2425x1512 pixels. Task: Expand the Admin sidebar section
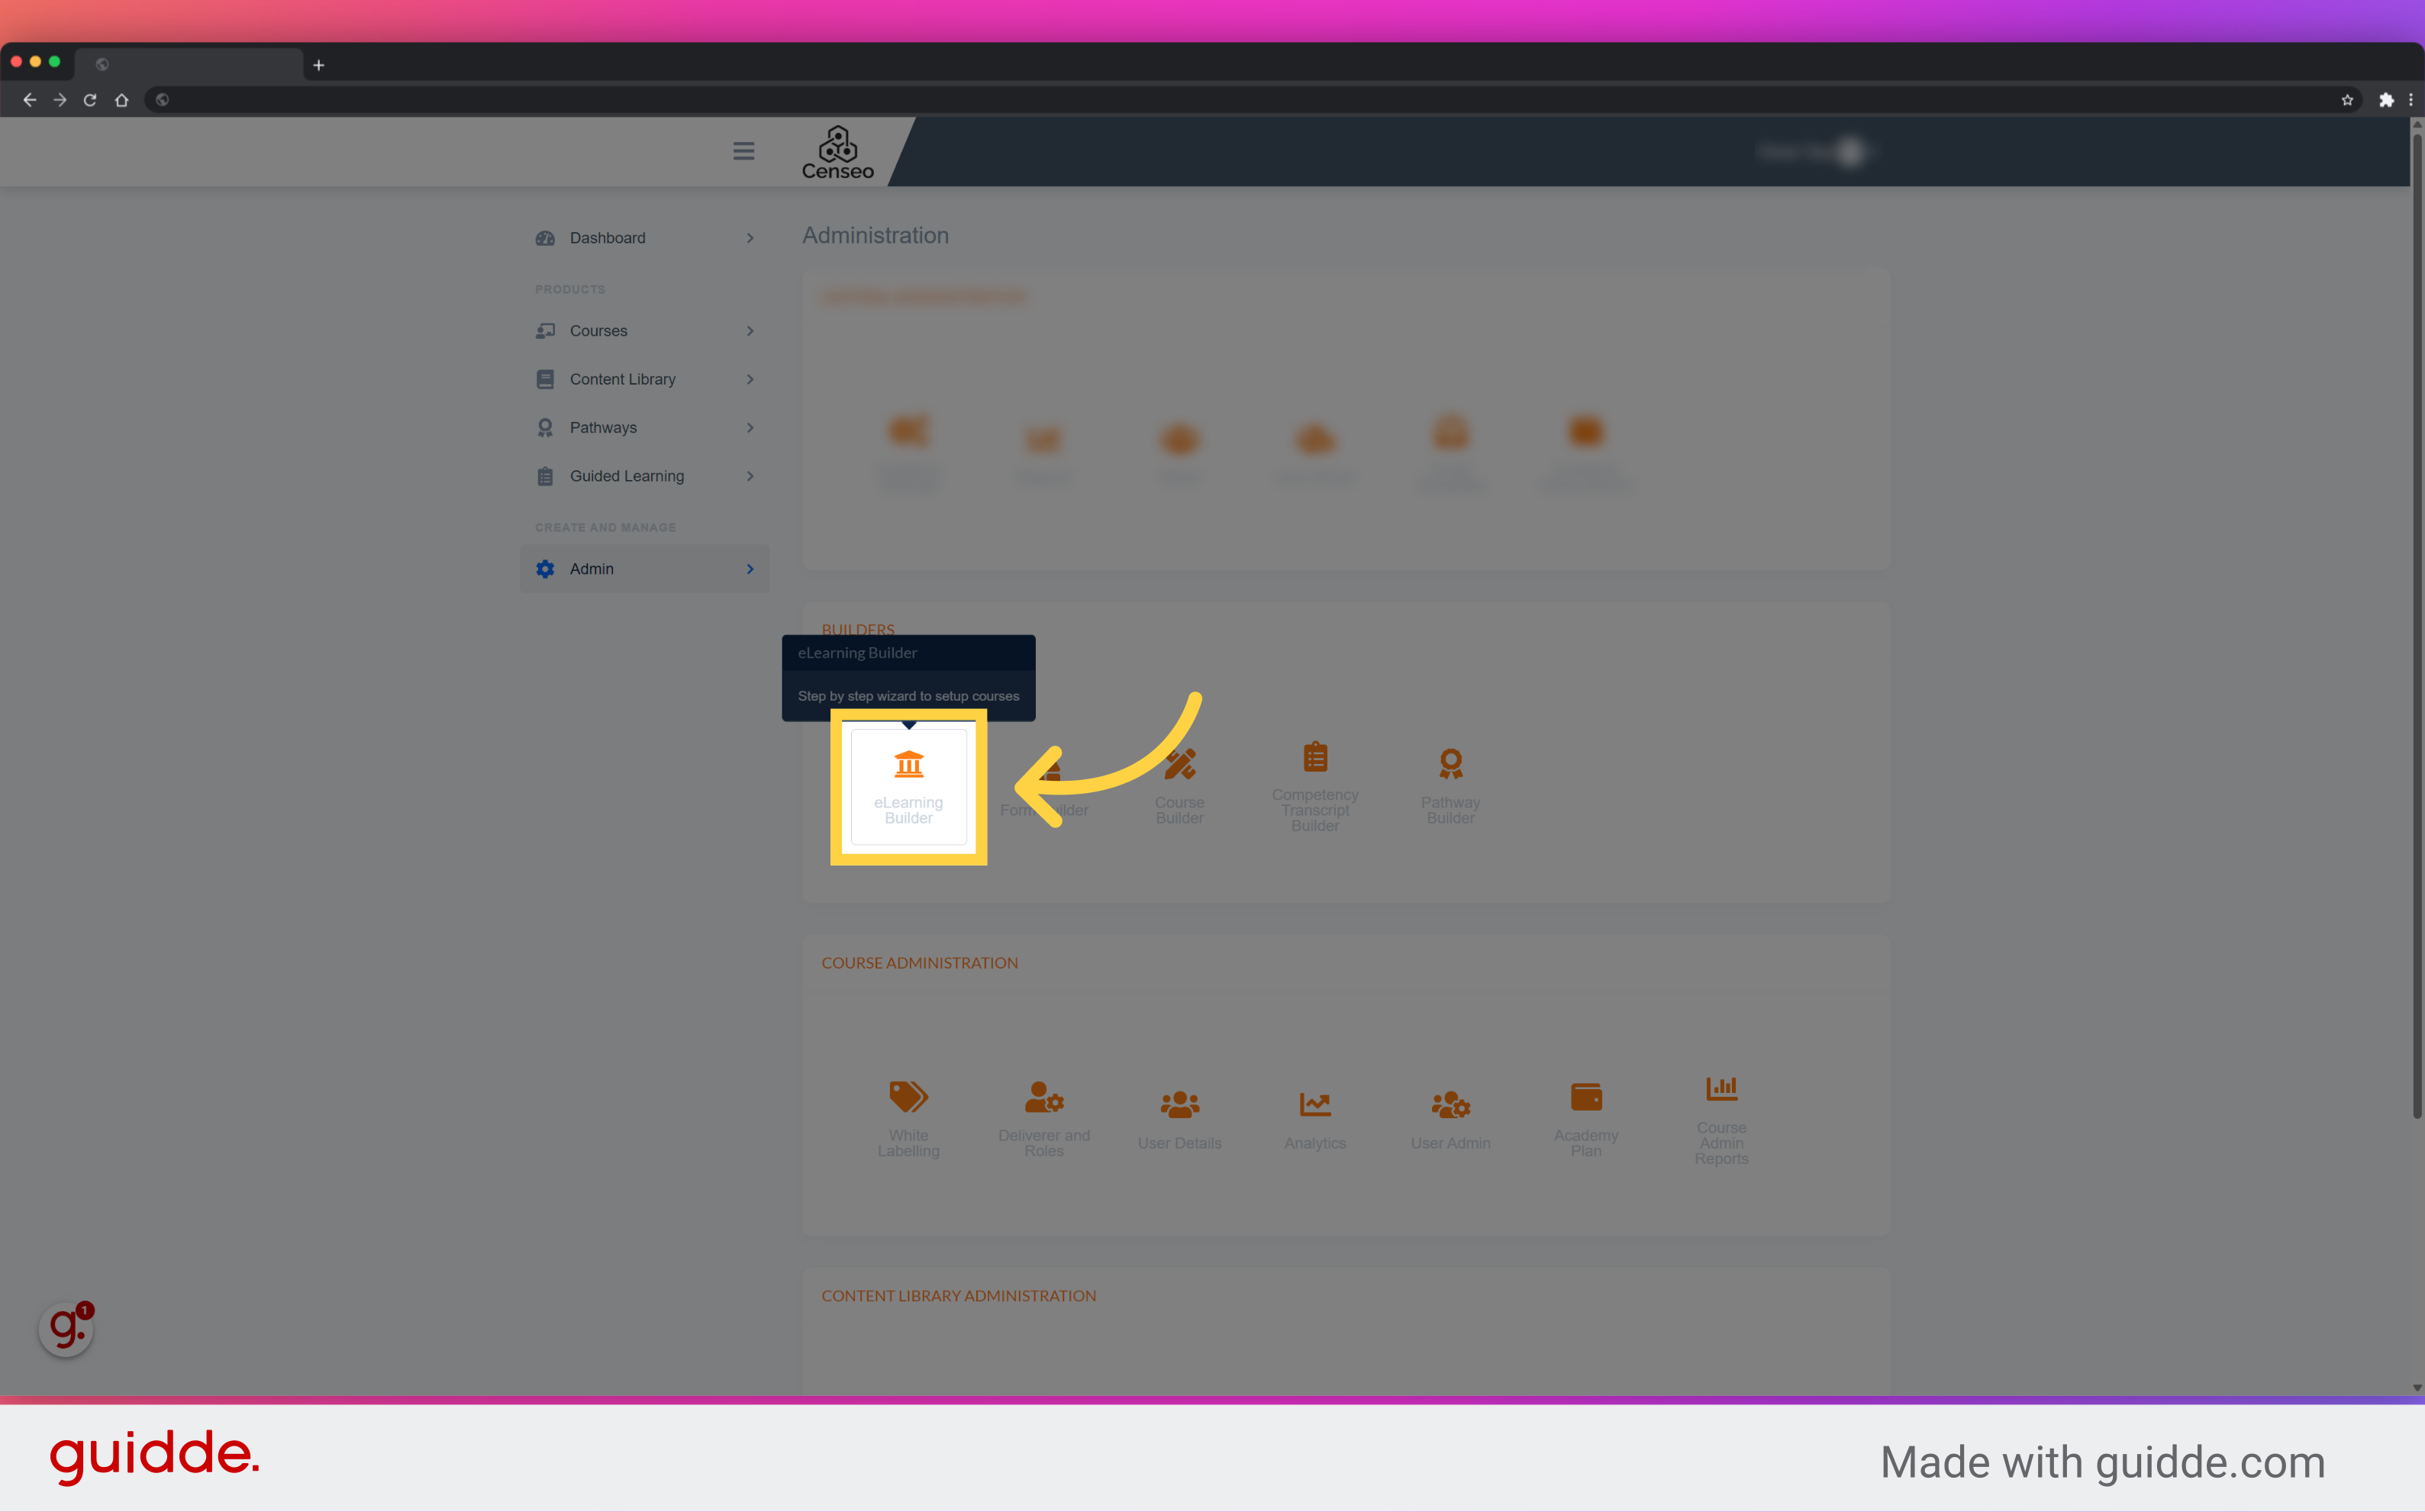(x=747, y=568)
